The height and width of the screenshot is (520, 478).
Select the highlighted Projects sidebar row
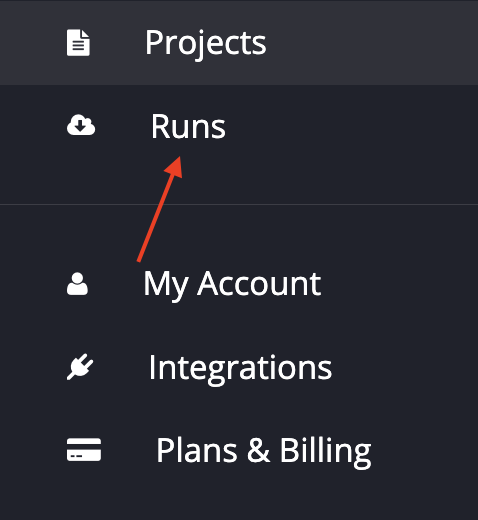239,43
